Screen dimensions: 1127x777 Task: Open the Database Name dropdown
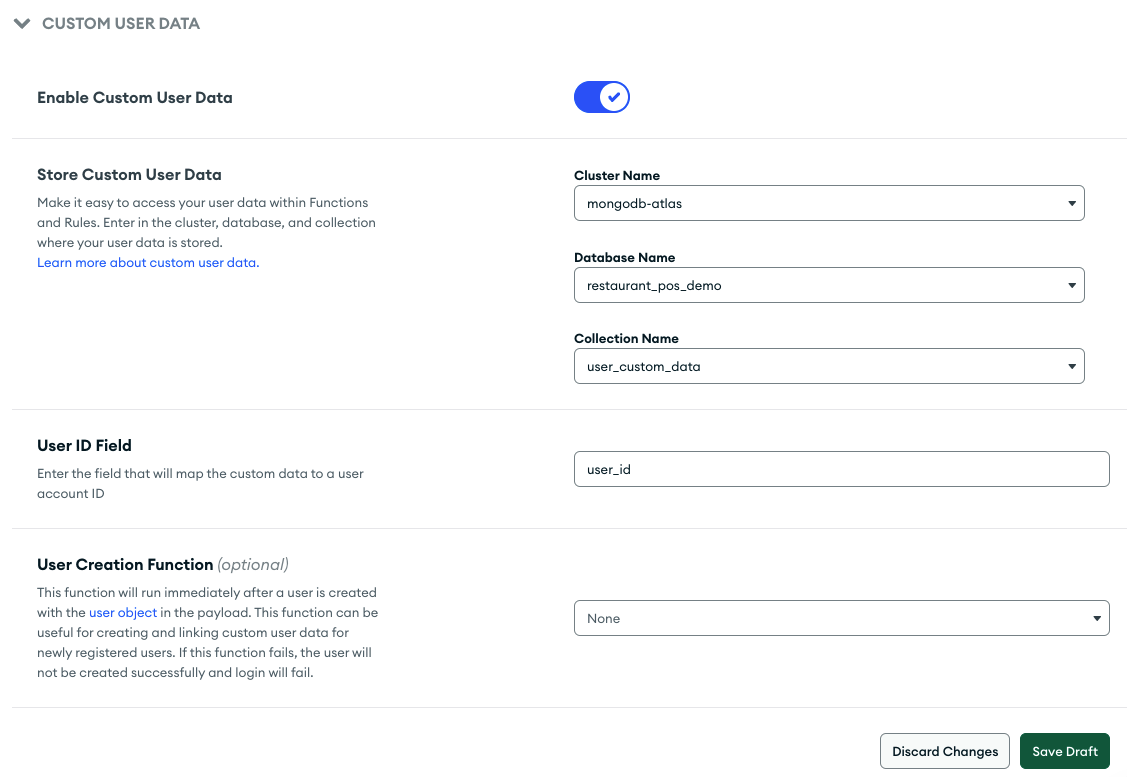pos(829,285)
